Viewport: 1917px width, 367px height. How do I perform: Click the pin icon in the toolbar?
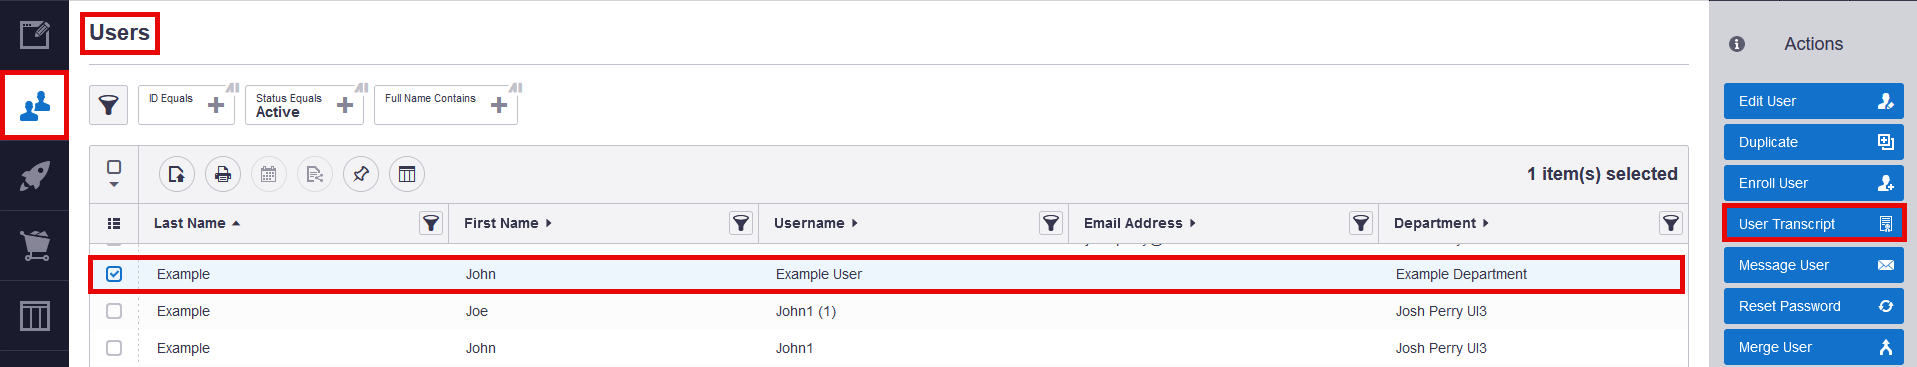click(x=361, y=174)
